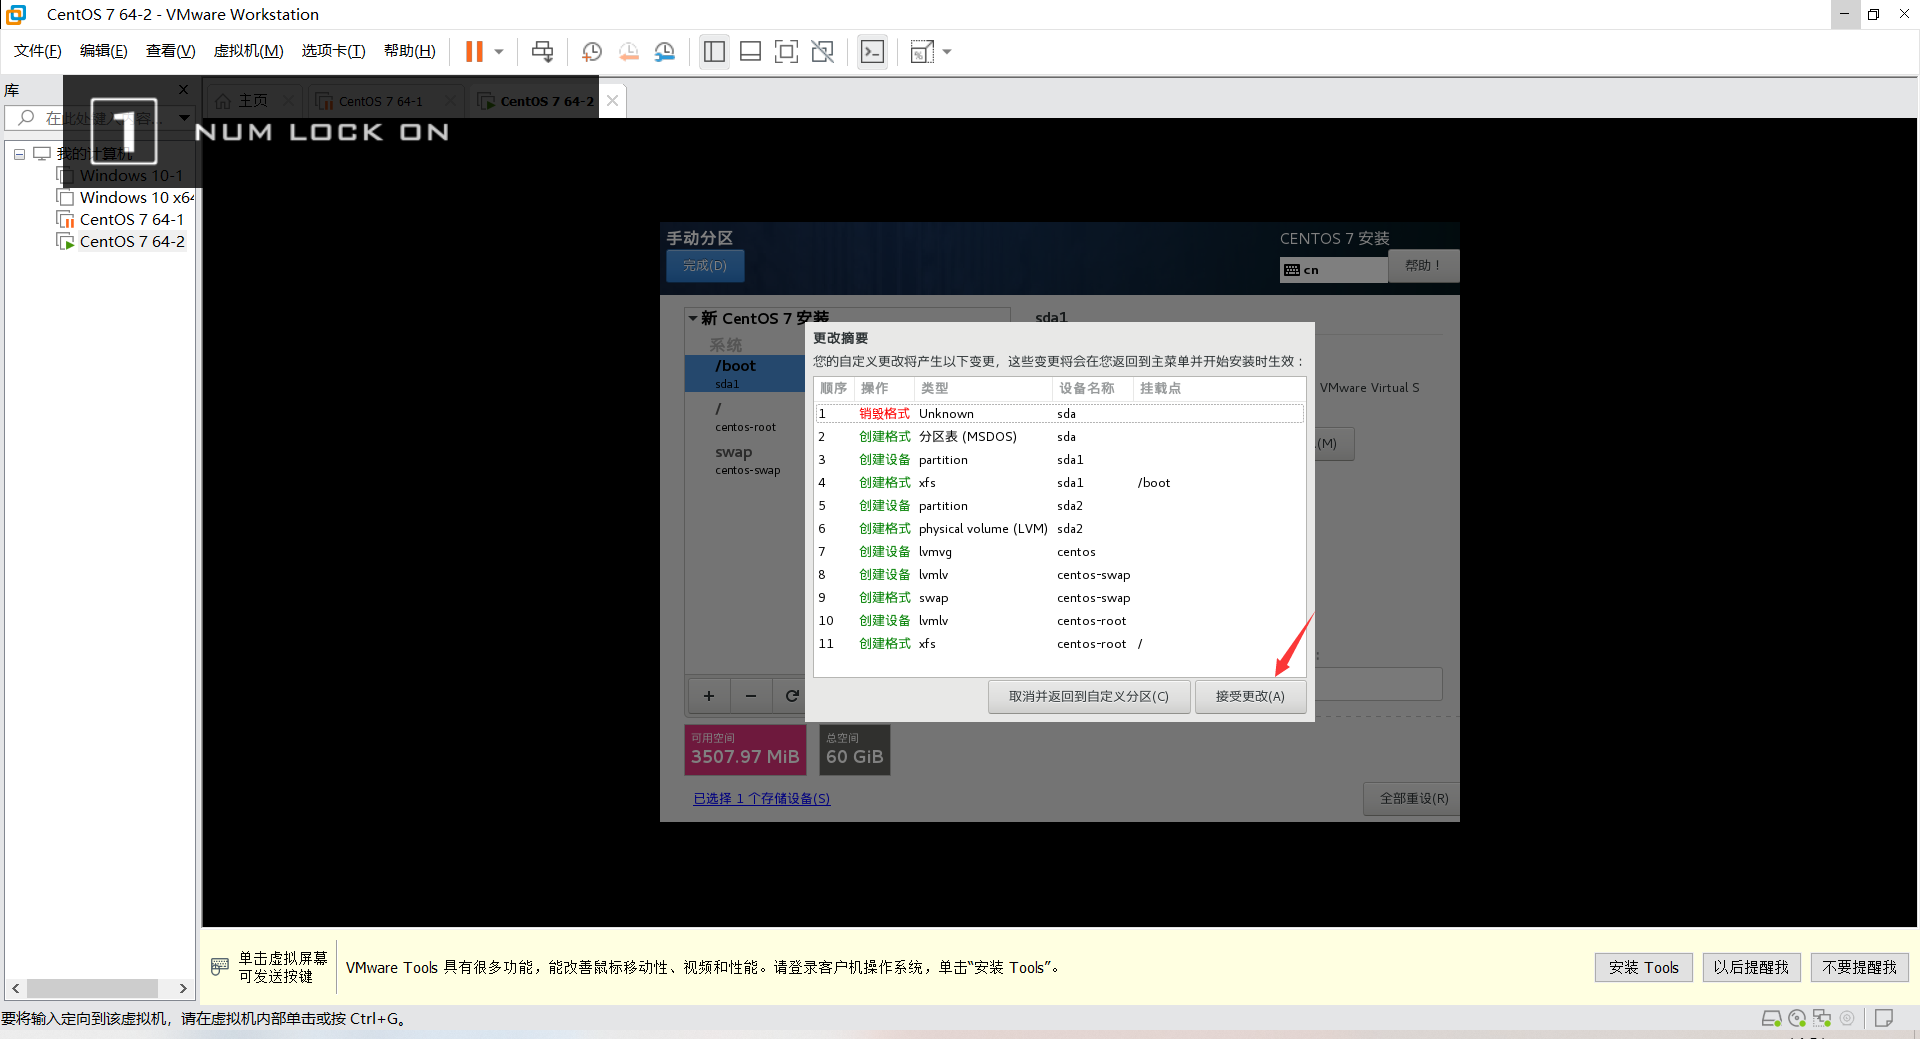Enter full screen mode icon
The height and width of the screenshot is (1039, 1920).
click(x=787, y=52)
